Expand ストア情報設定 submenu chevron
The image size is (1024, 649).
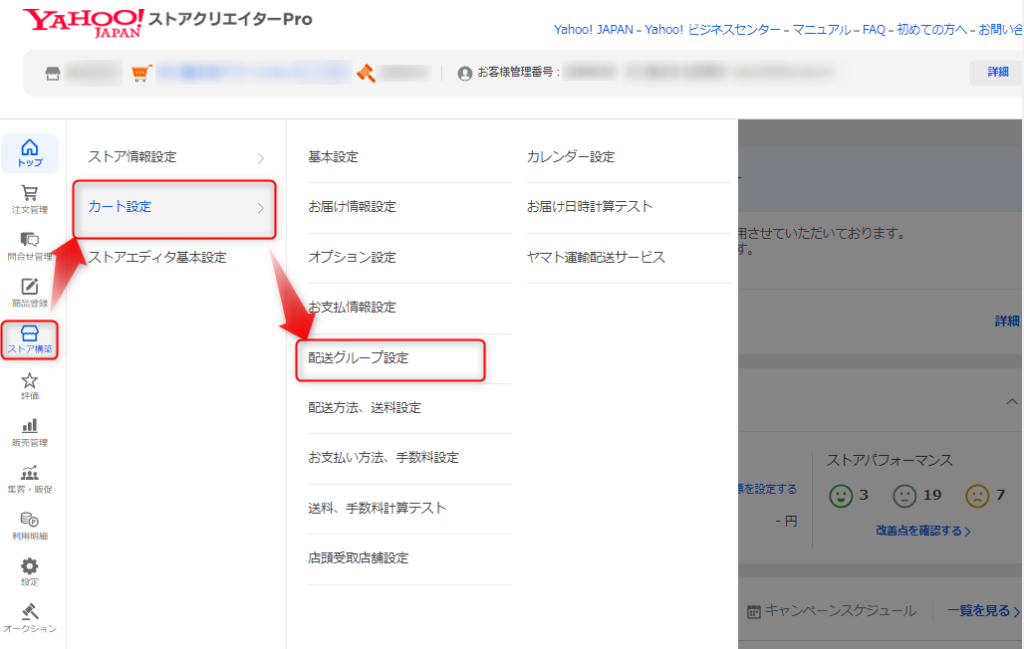[261, 158]
